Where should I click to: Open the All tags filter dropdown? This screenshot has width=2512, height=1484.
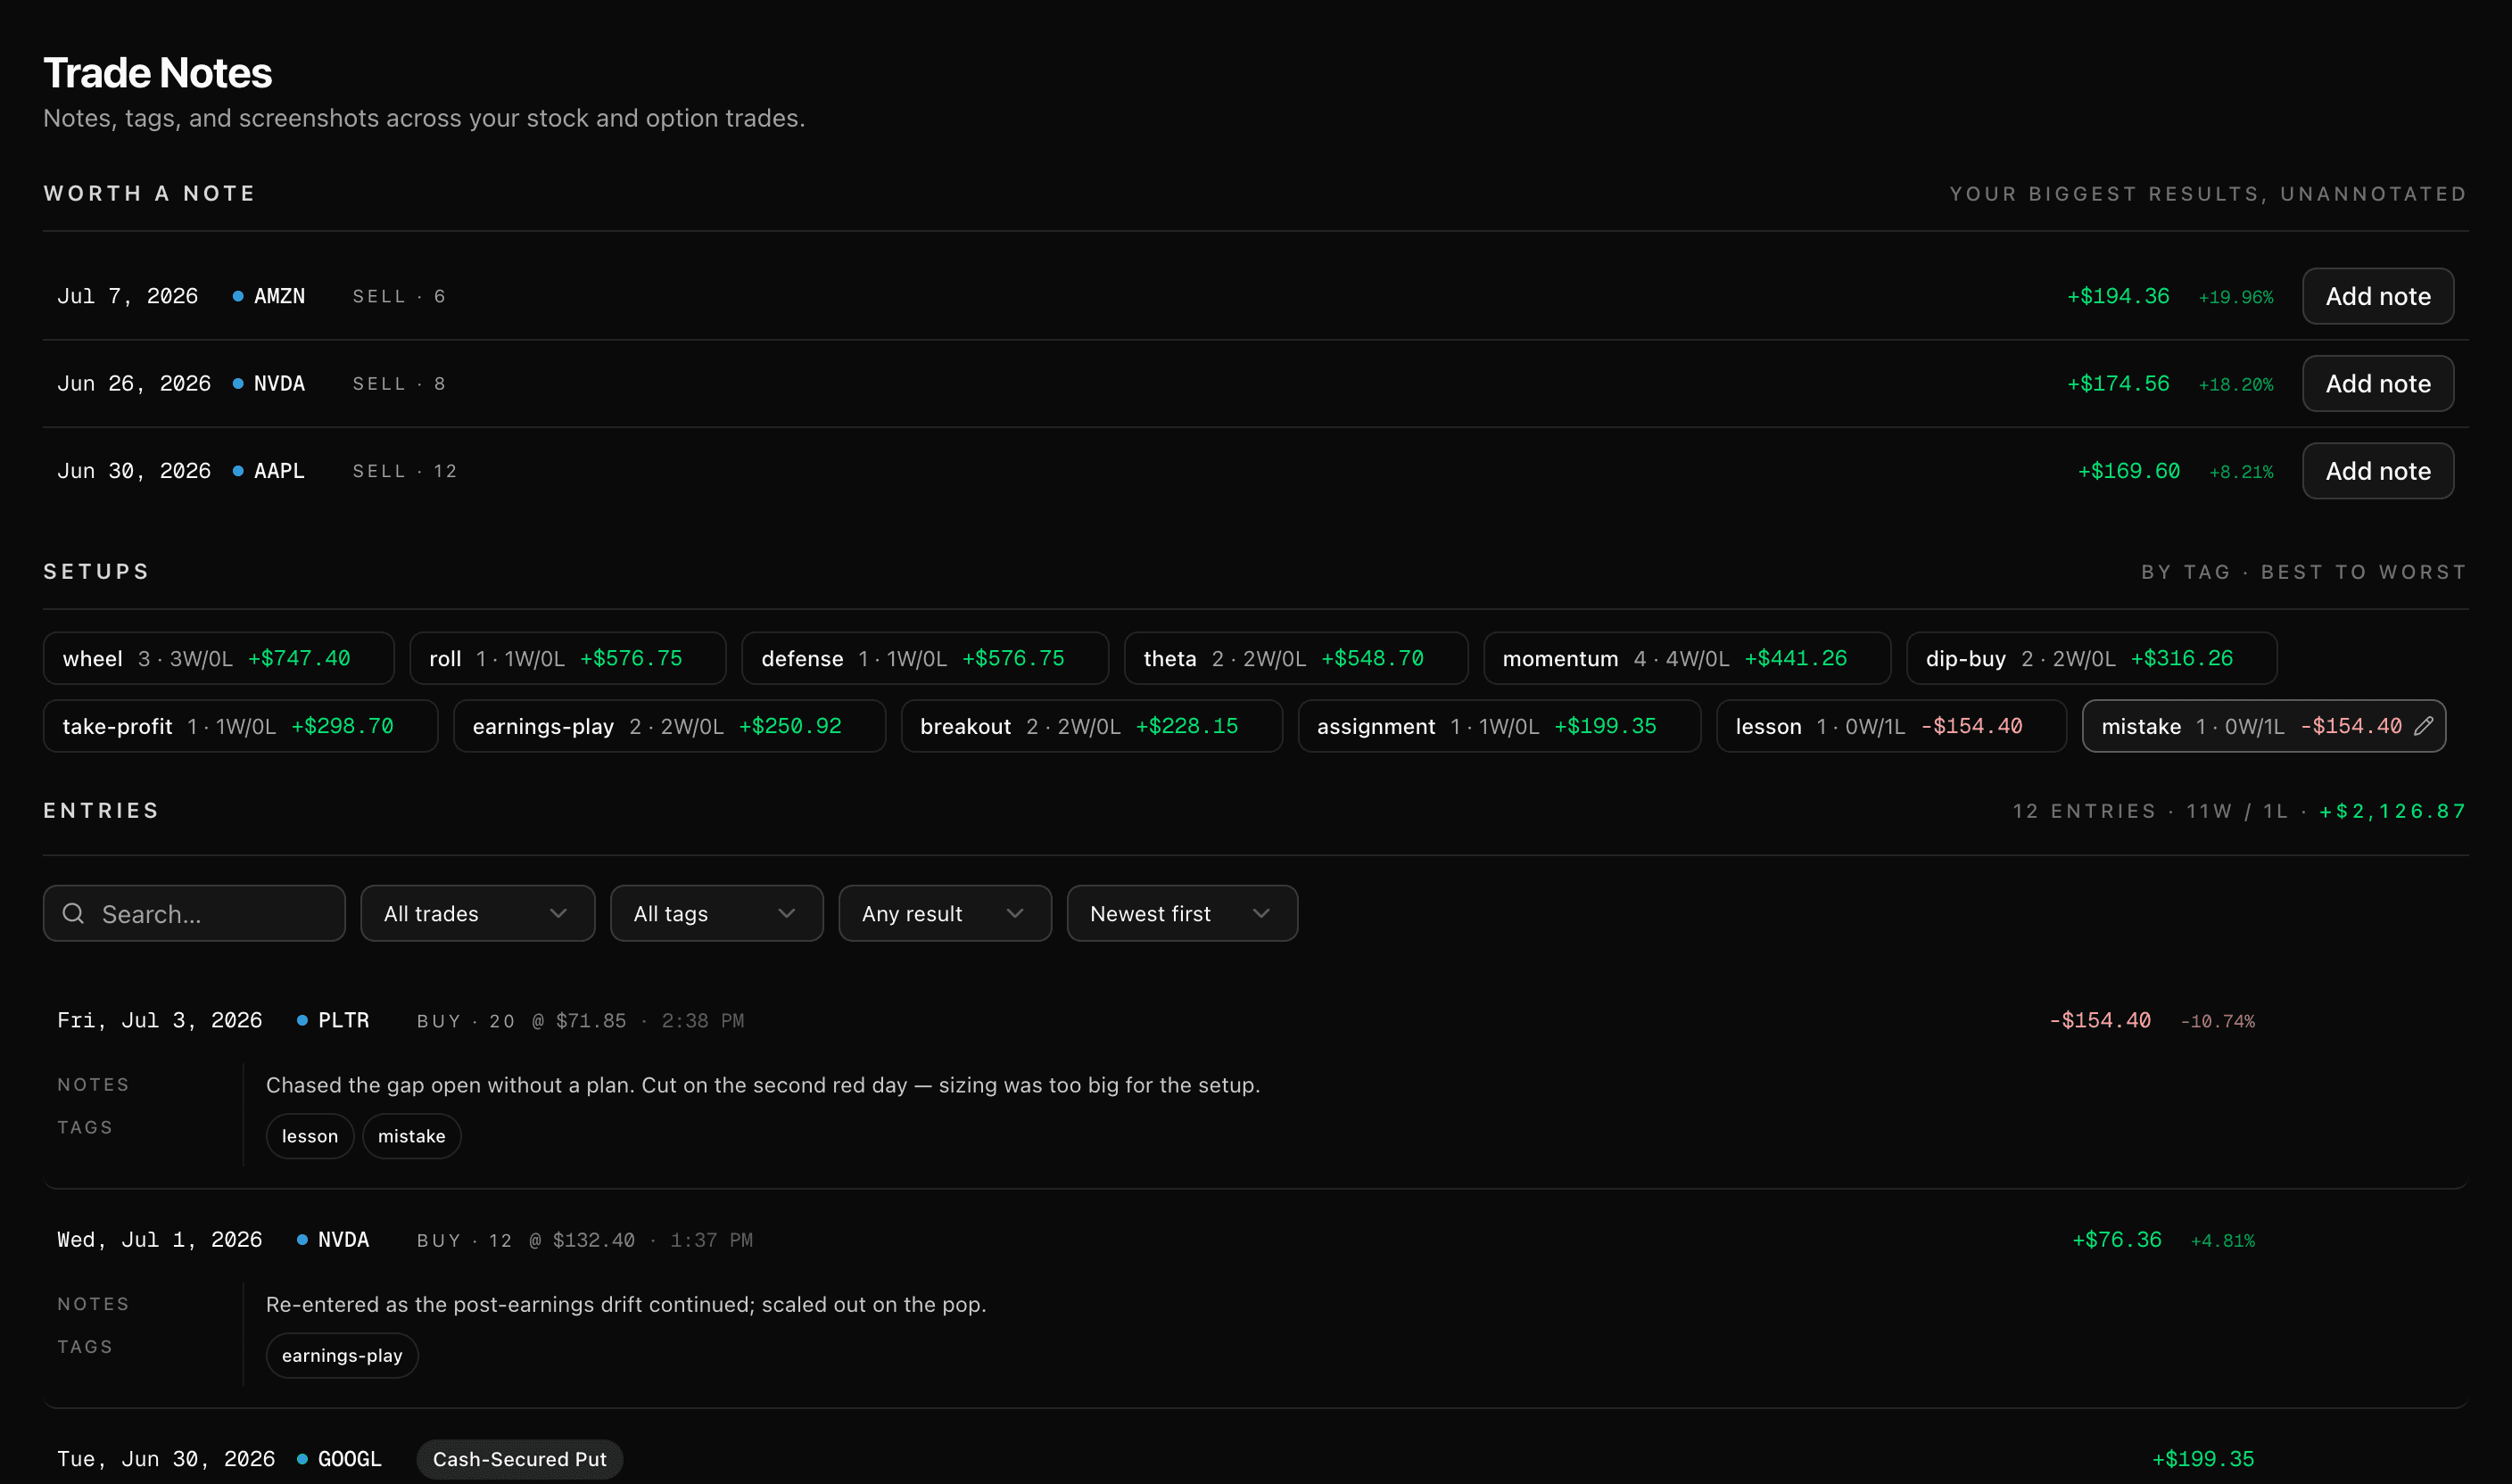716,913
